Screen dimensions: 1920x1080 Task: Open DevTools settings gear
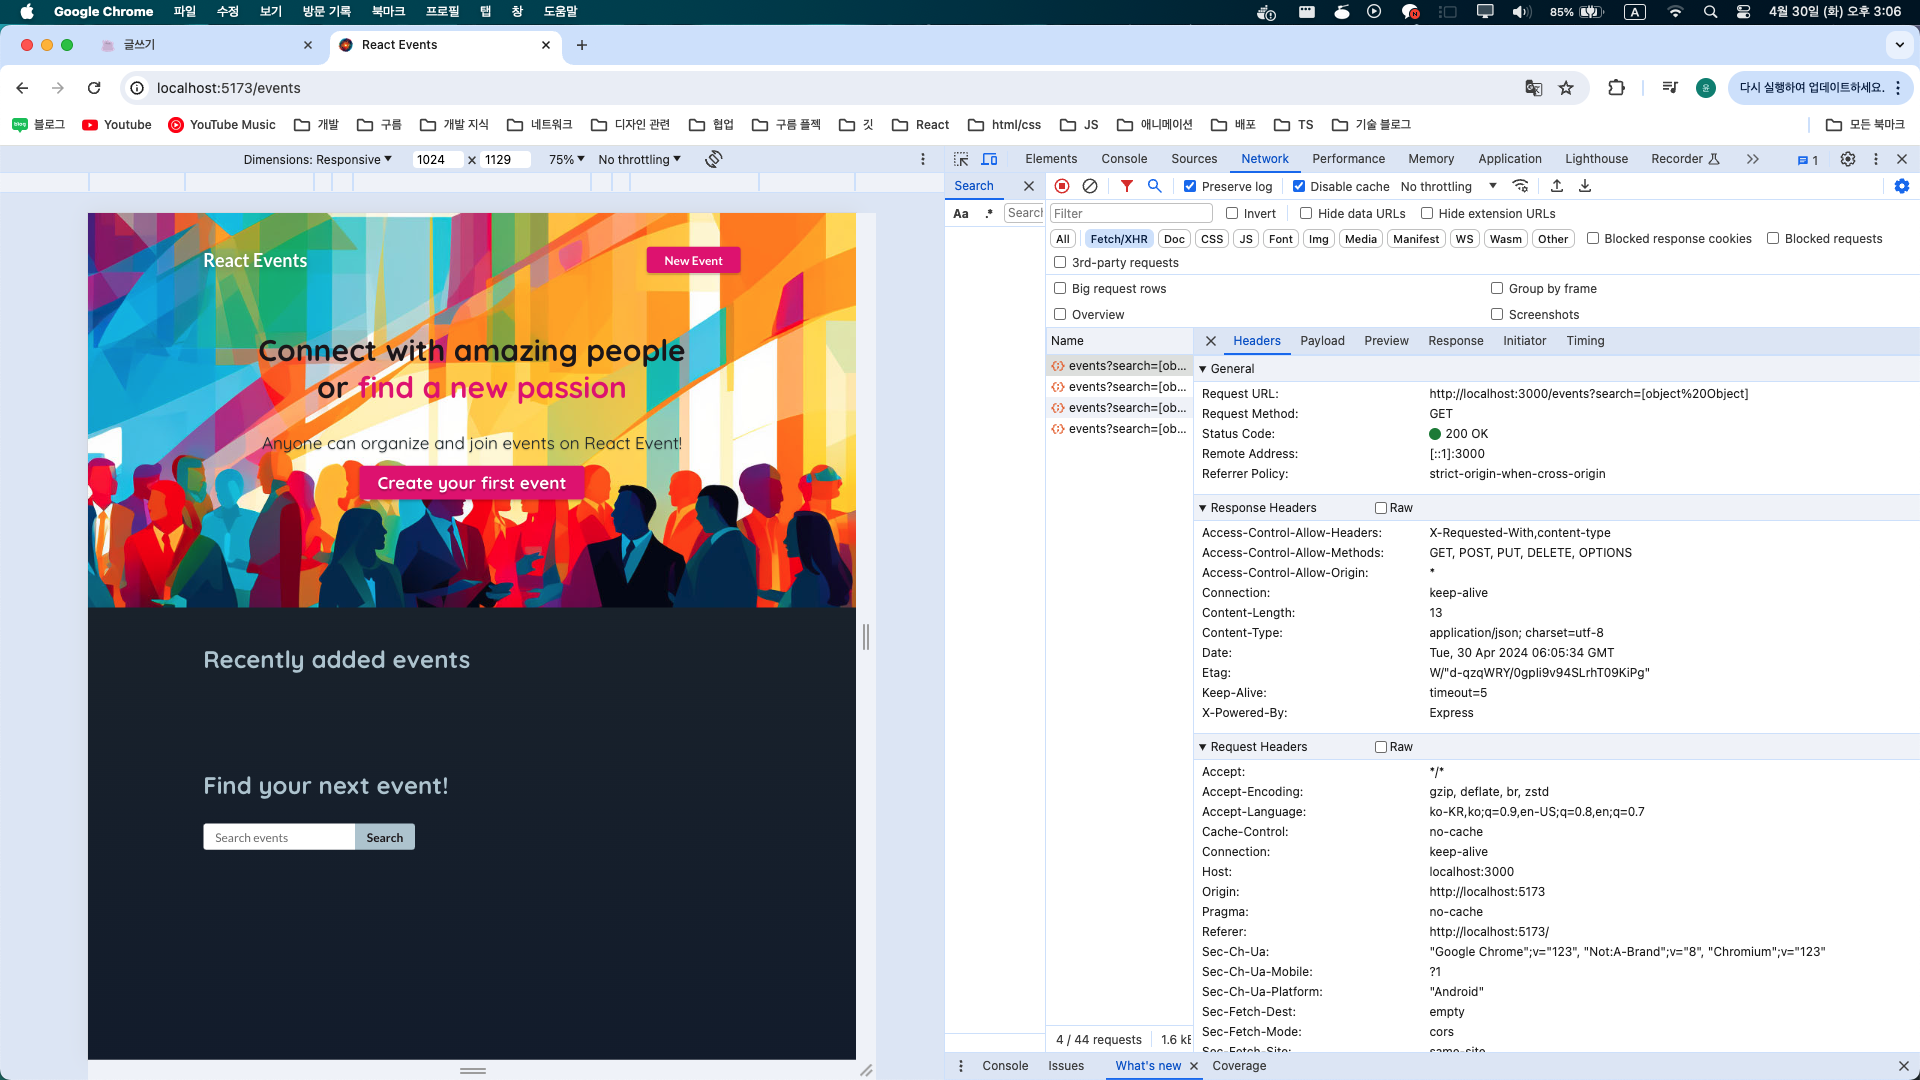click(1848, 159)
